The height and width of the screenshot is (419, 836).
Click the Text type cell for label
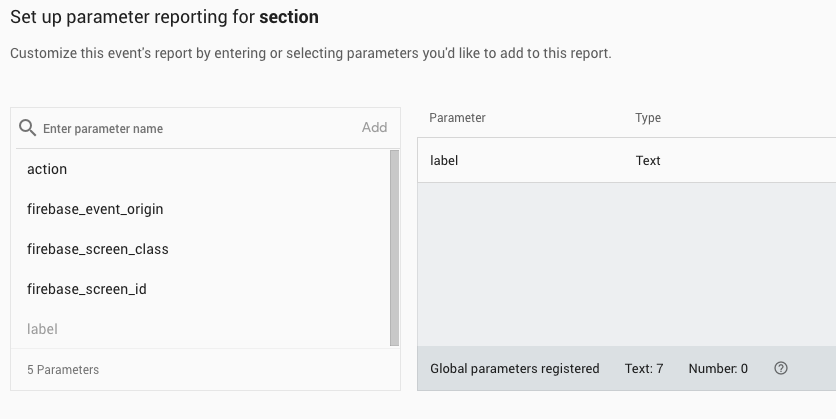[648, 160]
